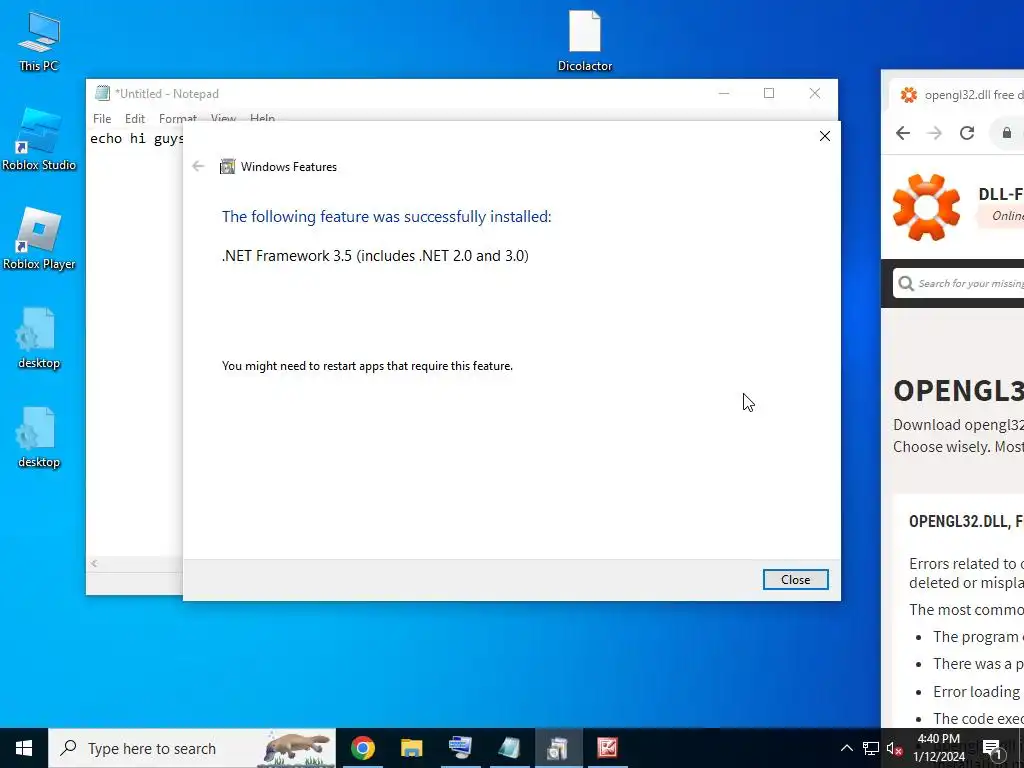Click the back arrow in Windows Features
This screenshot has height=768, width=1024.
pos(199,167)
